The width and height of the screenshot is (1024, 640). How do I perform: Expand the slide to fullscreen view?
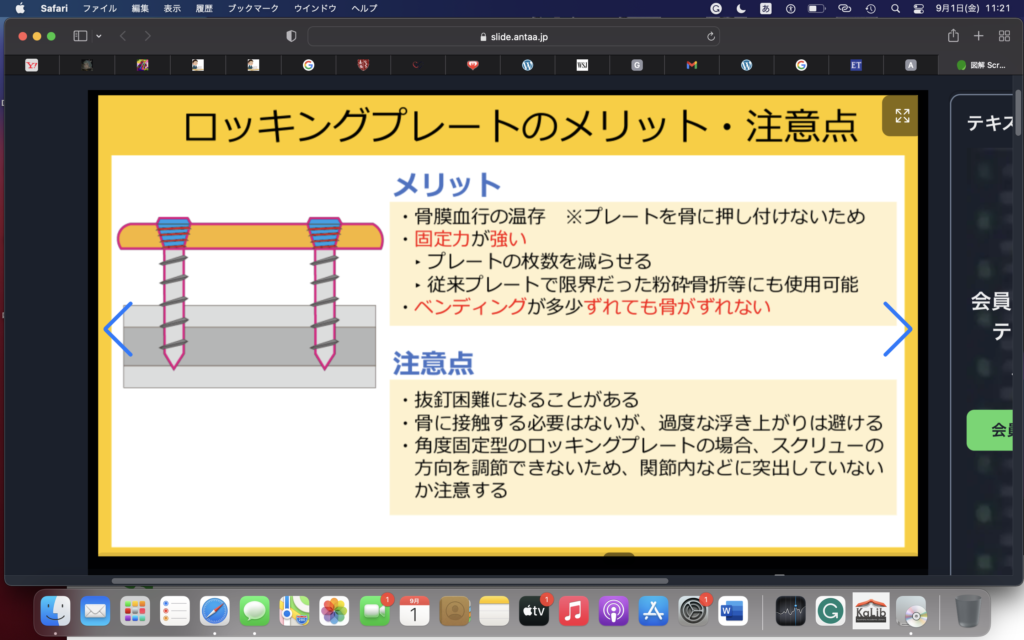[x=902, y=116]
